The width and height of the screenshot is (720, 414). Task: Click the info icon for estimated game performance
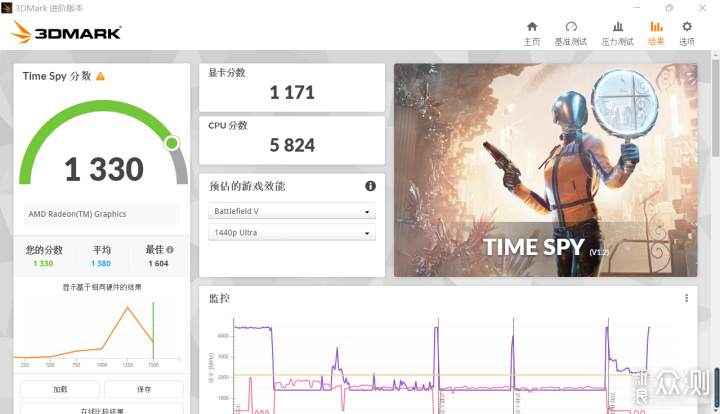pyautogui.click(x=370, y=186)
